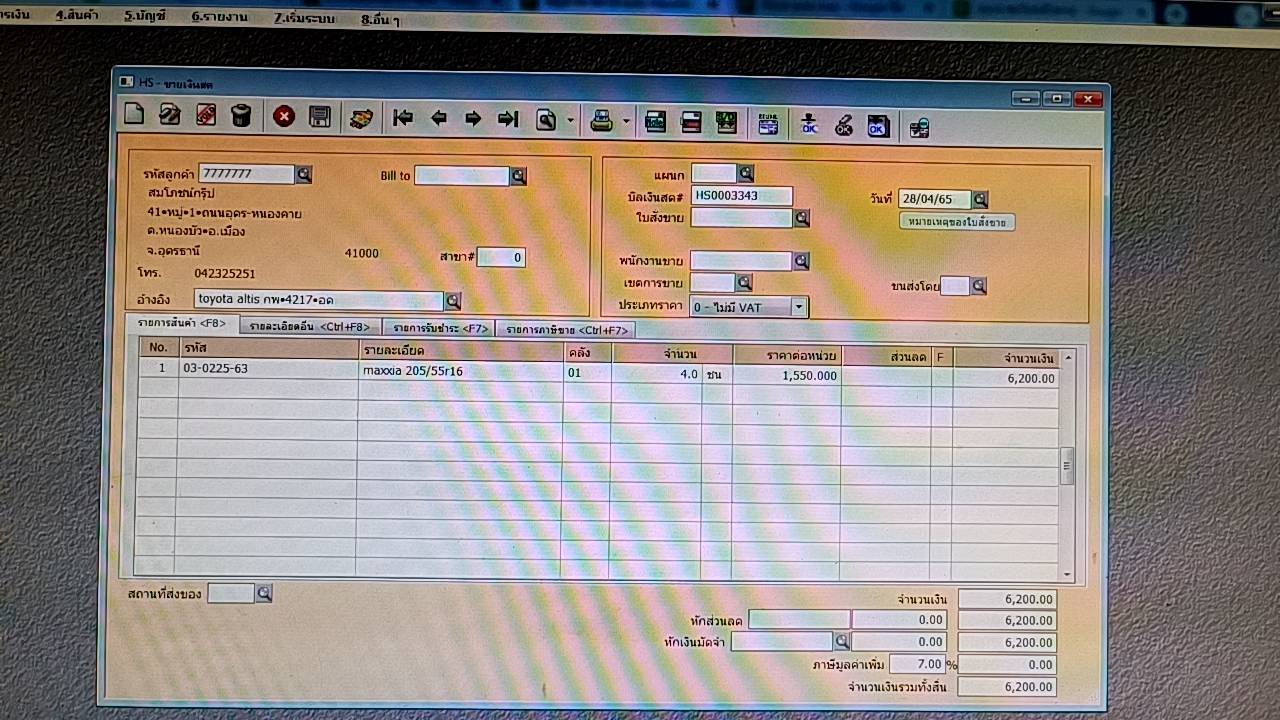The image size is (1280, 720).
Task: Go to the first record arrow
Action: point(403,118)
